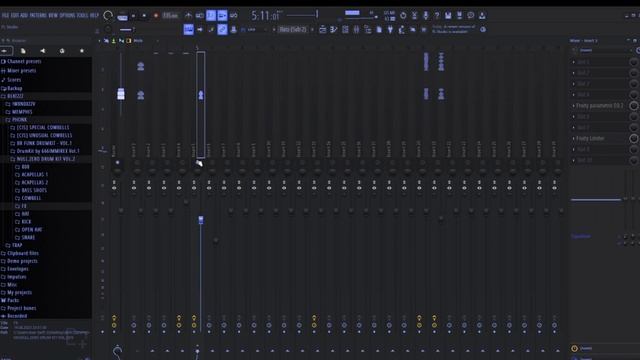The width and height of the screenshot is (640, 360).
Task: Open the HELP menu
Action: point(94,16)
